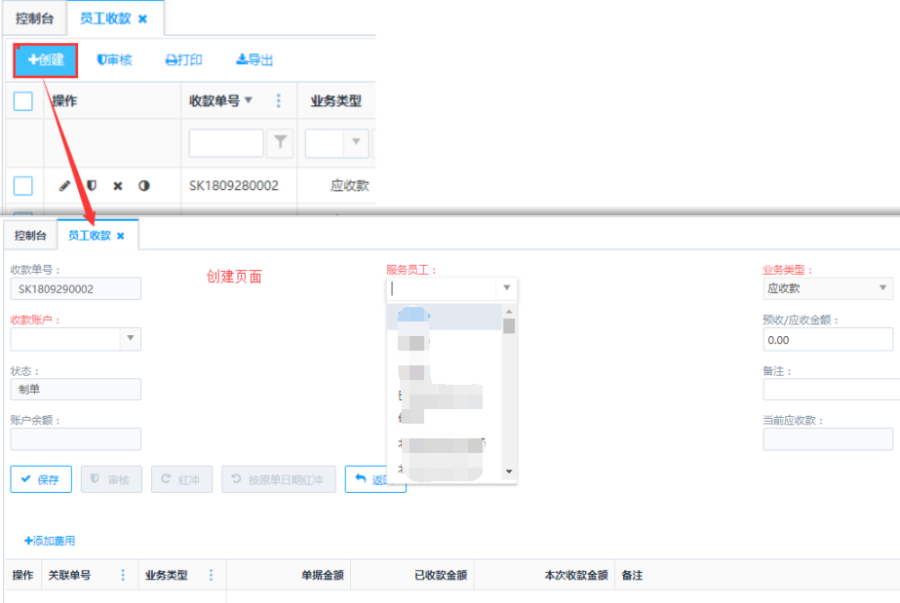Open column menu dots beside 关联单号 header
This screenshot has height=603, width=900.
(x=123, y=575)
